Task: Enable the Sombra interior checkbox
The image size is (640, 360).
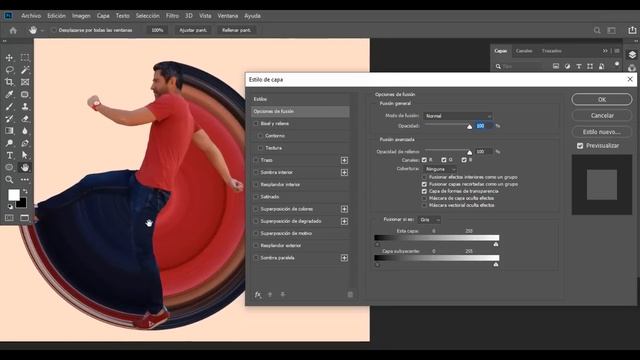Action: pyautogui.click(x=256, y=172)
